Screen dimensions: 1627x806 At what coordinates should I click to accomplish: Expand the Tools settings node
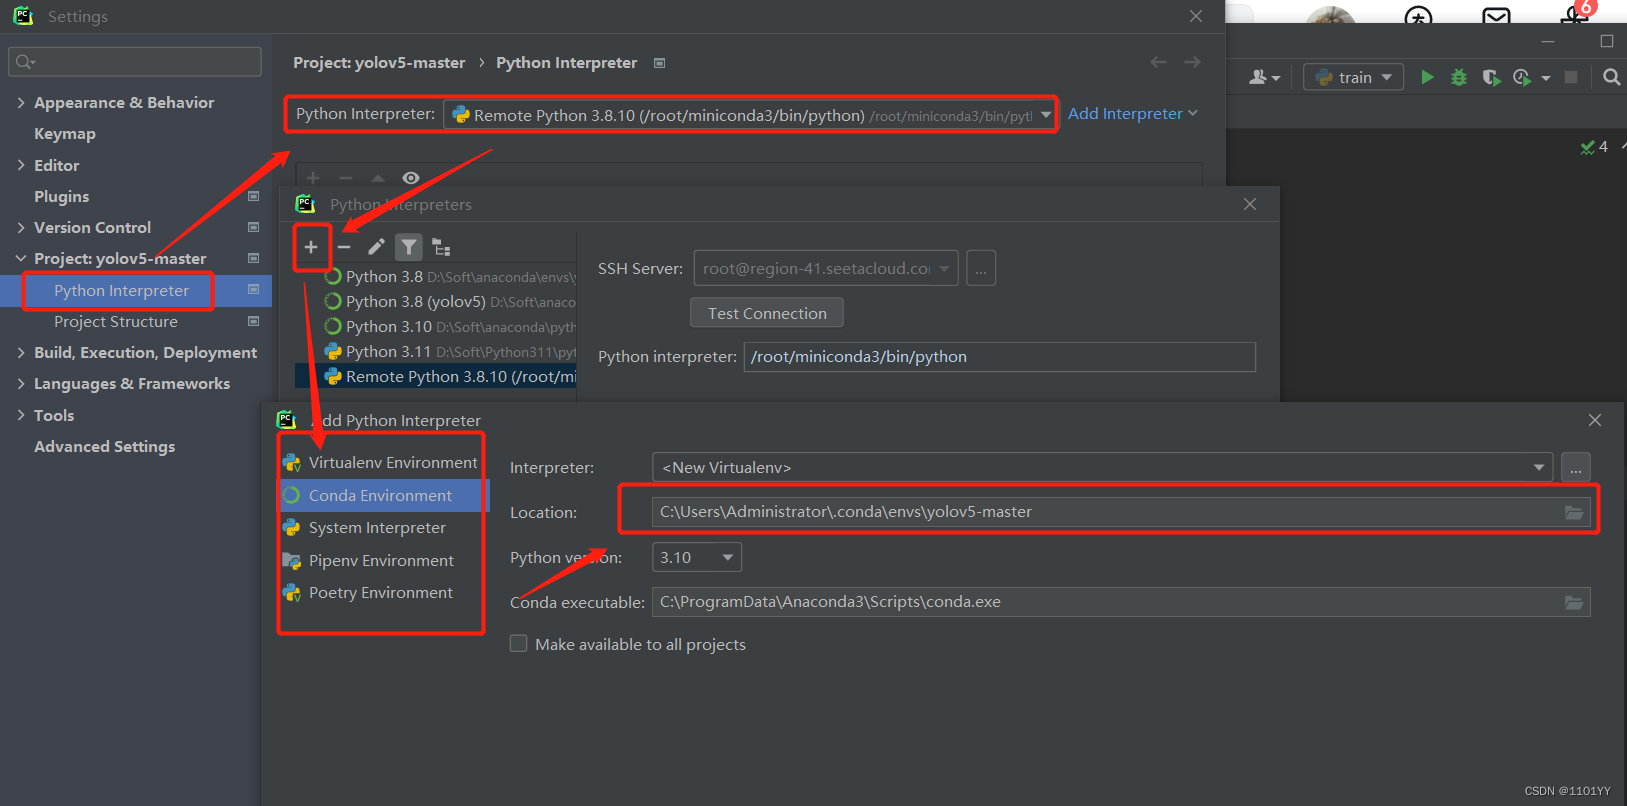coord(21,415)
